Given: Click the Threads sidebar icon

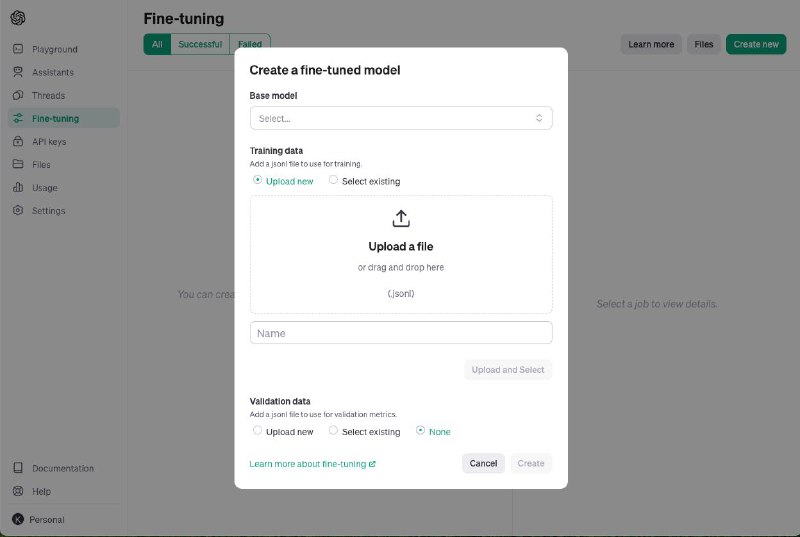Looking at the screenshot, I should [x=18, y=95].
